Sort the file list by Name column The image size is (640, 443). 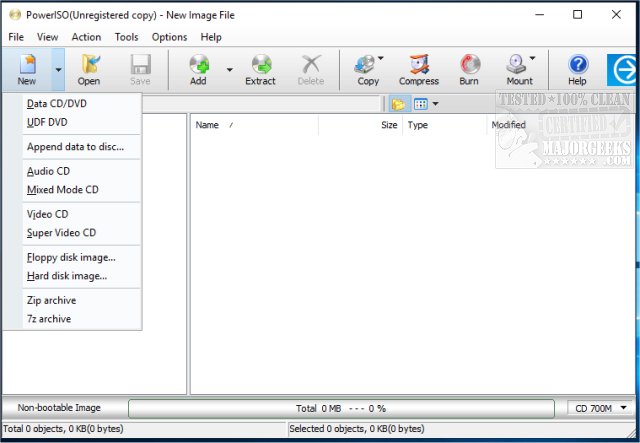click(x=208, y=125)
